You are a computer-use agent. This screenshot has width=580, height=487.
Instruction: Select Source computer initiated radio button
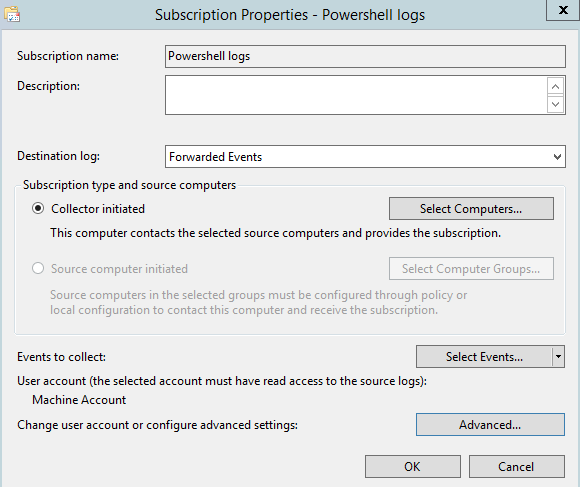tap(38, 268)
